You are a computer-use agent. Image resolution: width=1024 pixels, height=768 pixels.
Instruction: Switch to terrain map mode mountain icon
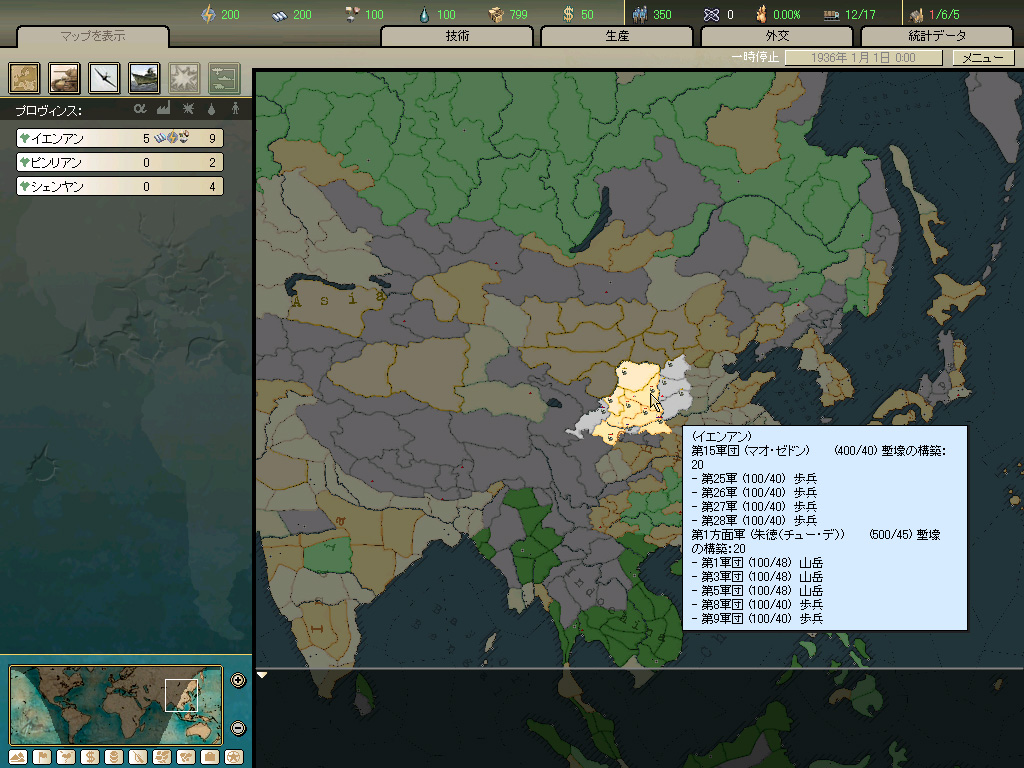pyautogui.click(x=18, y=758)
